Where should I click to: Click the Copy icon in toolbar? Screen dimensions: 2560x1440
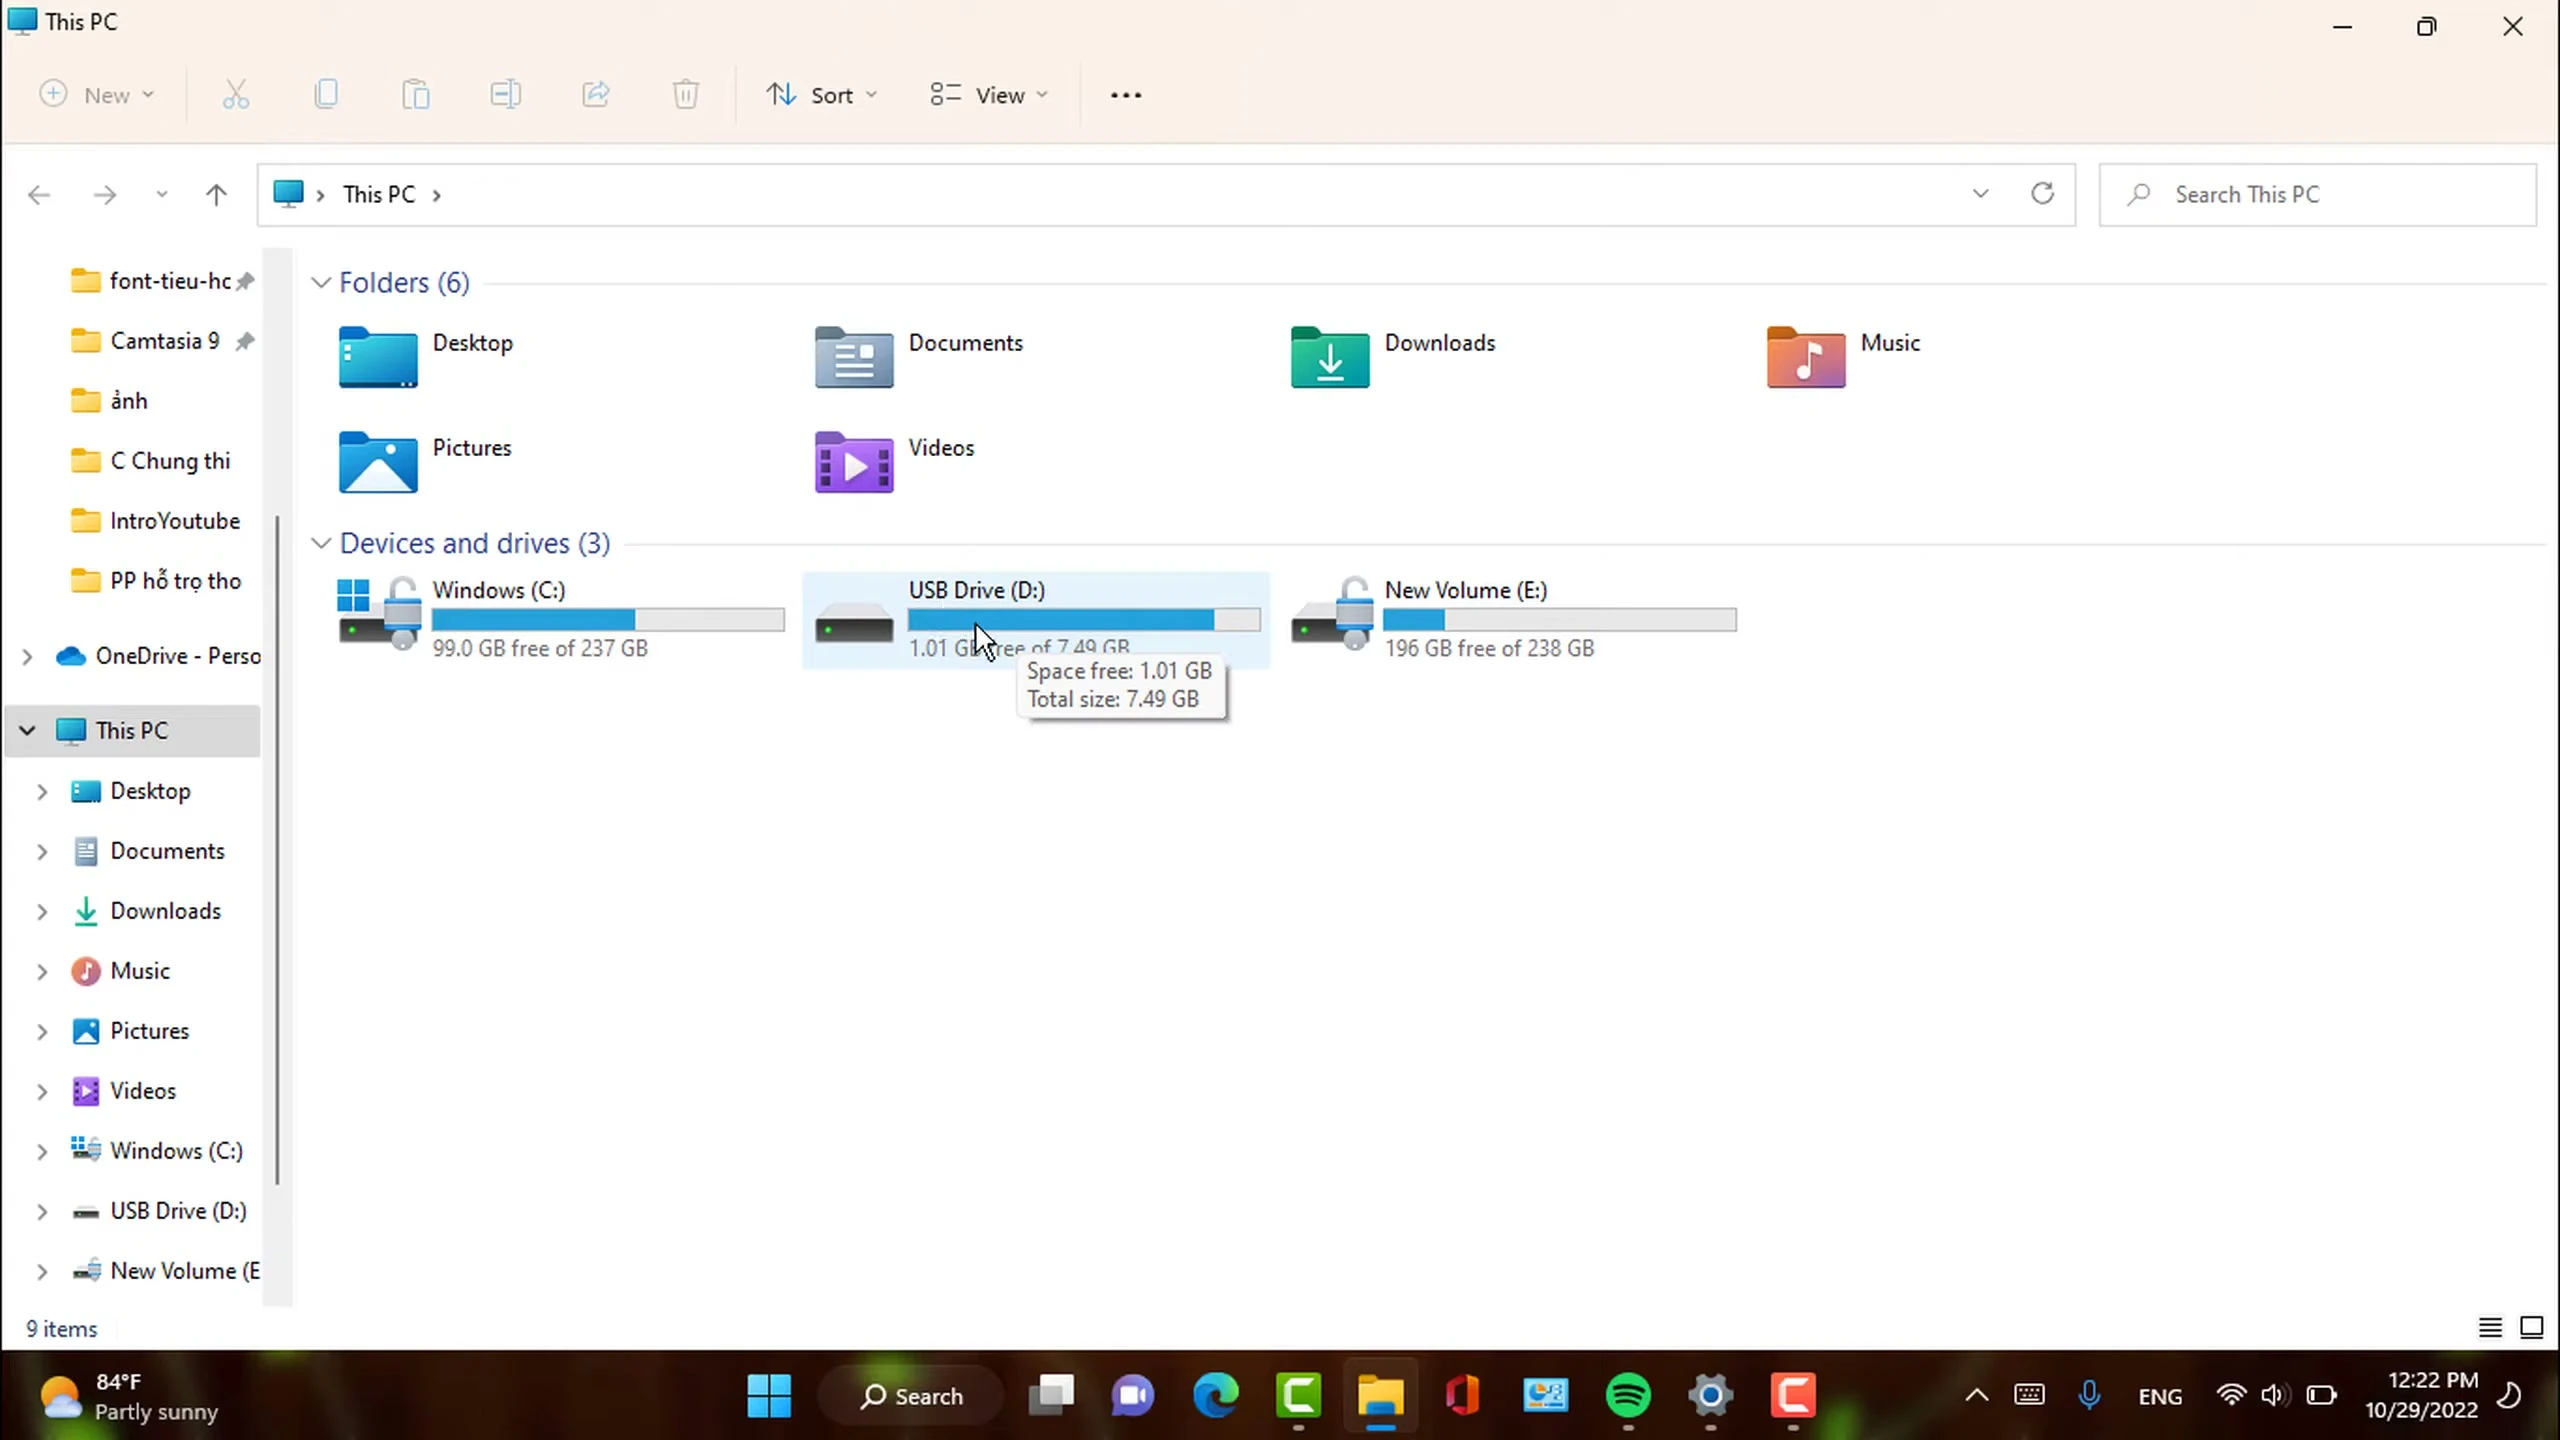pos(326,95)
